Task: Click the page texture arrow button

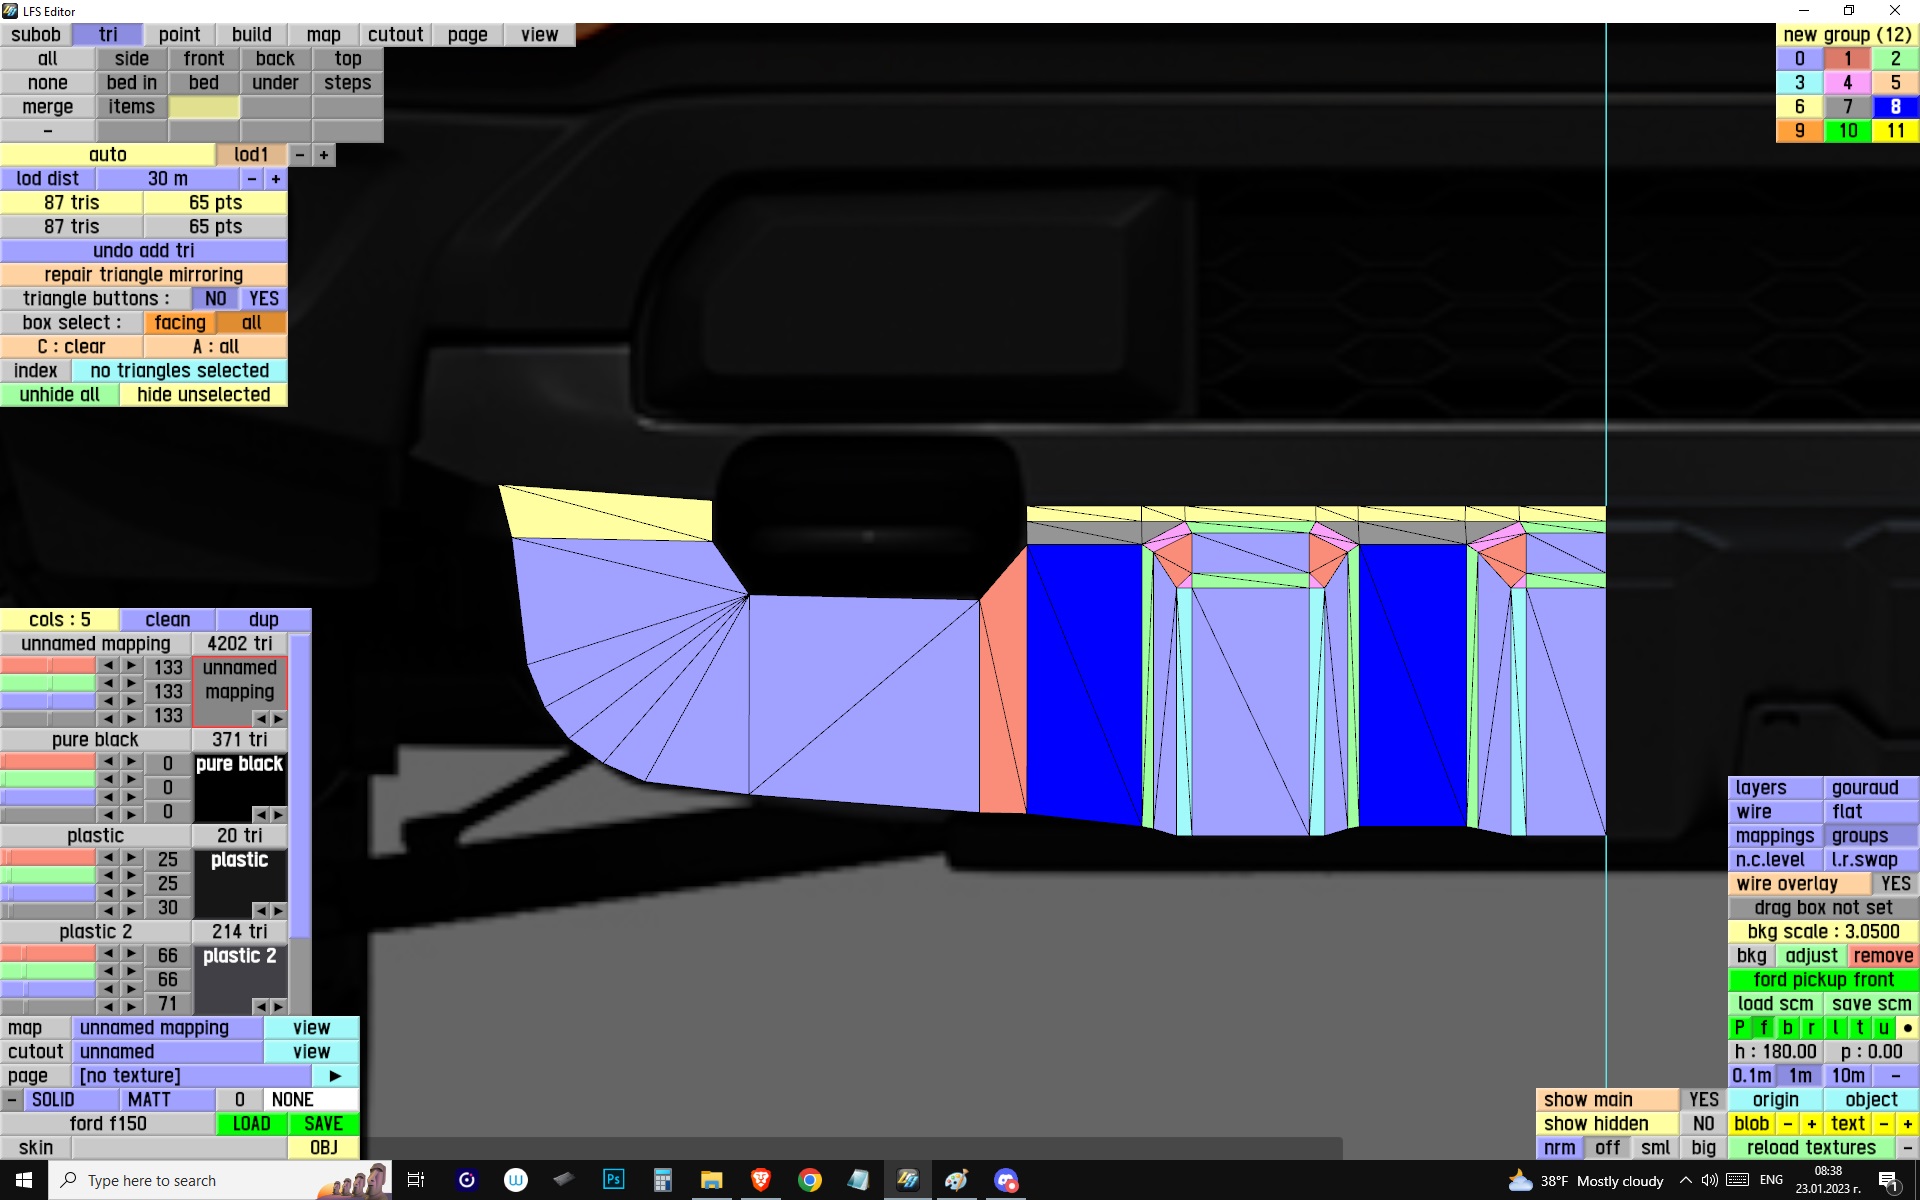Action: [x=335, y=1076]
